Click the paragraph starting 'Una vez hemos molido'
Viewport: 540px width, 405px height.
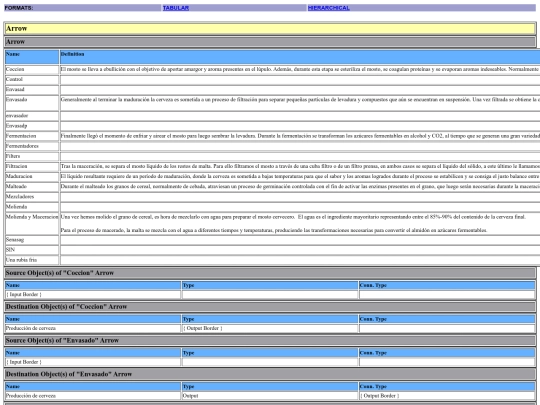point(293,217)
